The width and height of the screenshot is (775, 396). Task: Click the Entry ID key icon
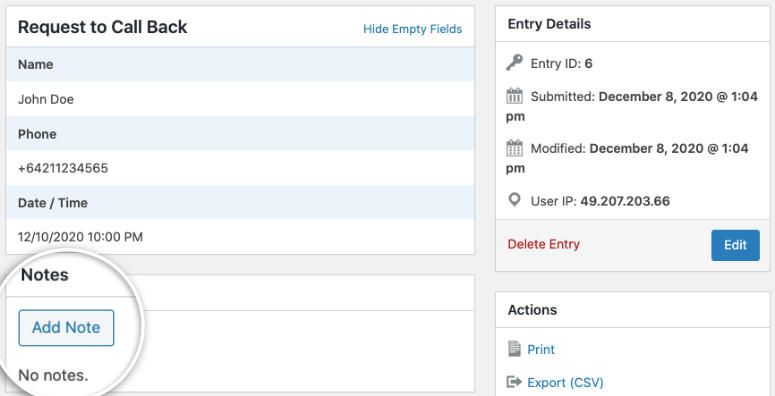[515, 63]
